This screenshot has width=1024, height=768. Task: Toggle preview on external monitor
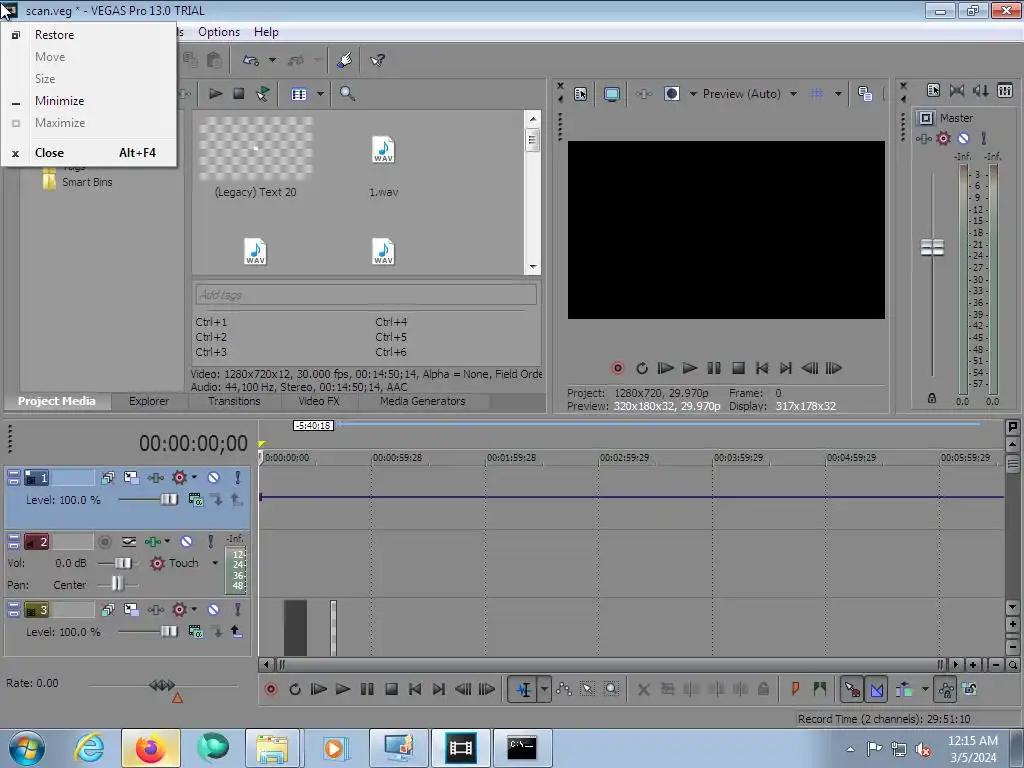[x=612, y=94]
